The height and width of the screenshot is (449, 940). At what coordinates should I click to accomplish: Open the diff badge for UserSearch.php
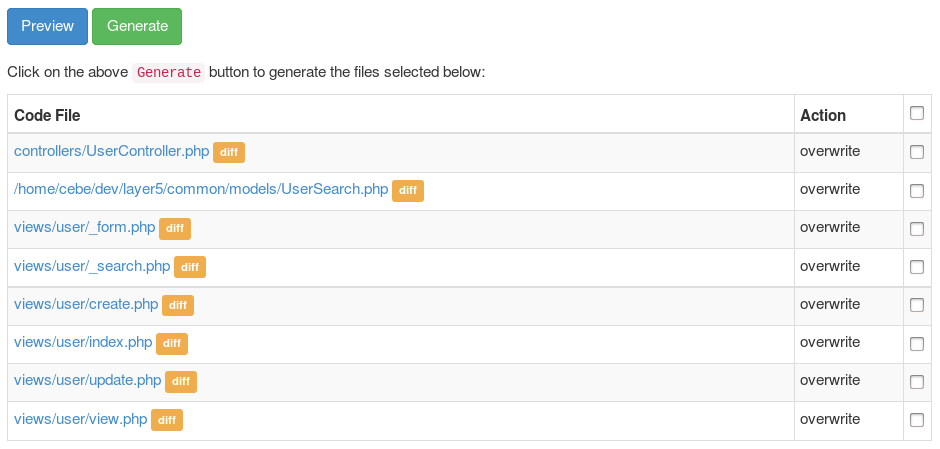click(408, 190)
